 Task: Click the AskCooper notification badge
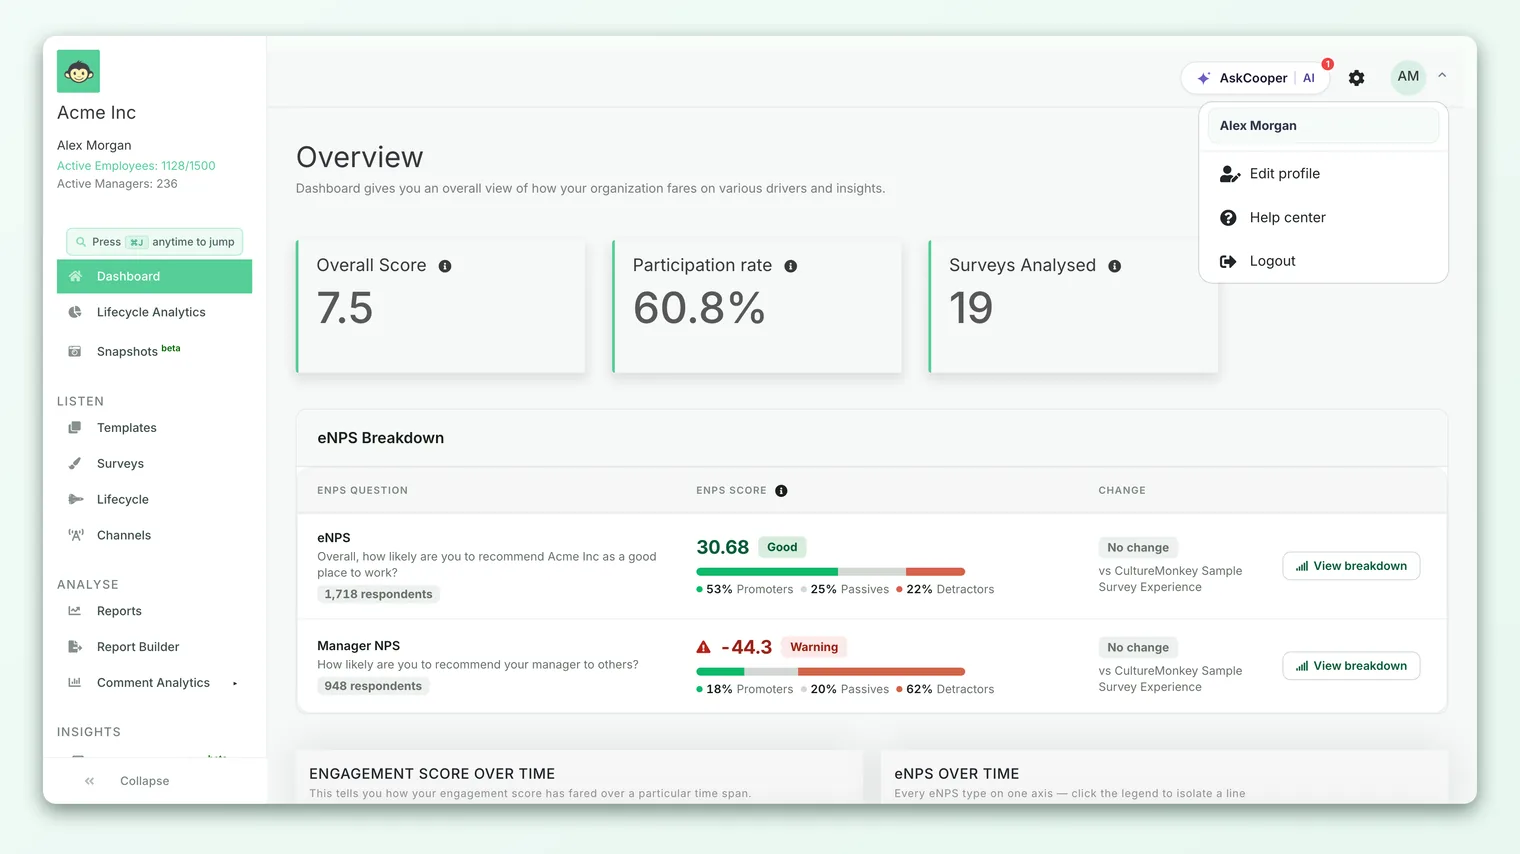pyautogui.click(x=1327, y=64)
